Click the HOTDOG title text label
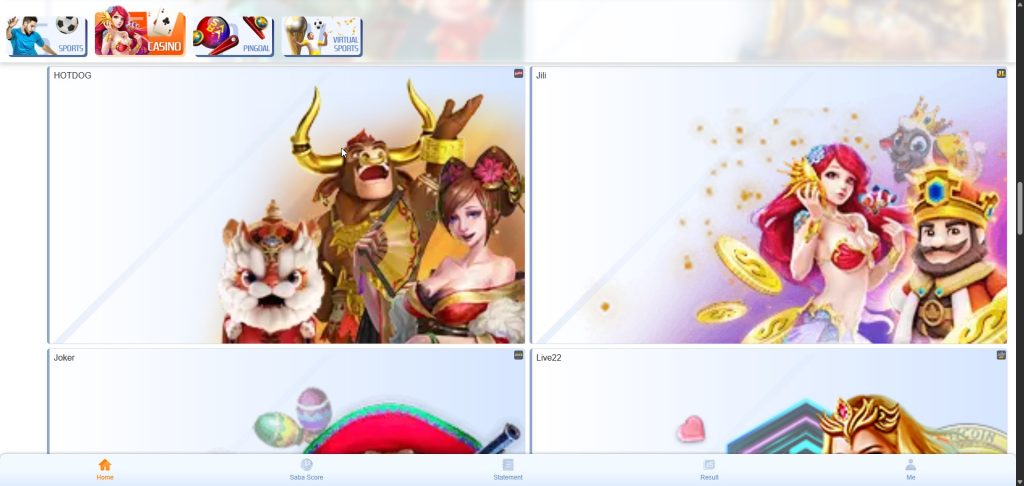1024x486 pixels. pyautogui.click(x=72, y=76)
